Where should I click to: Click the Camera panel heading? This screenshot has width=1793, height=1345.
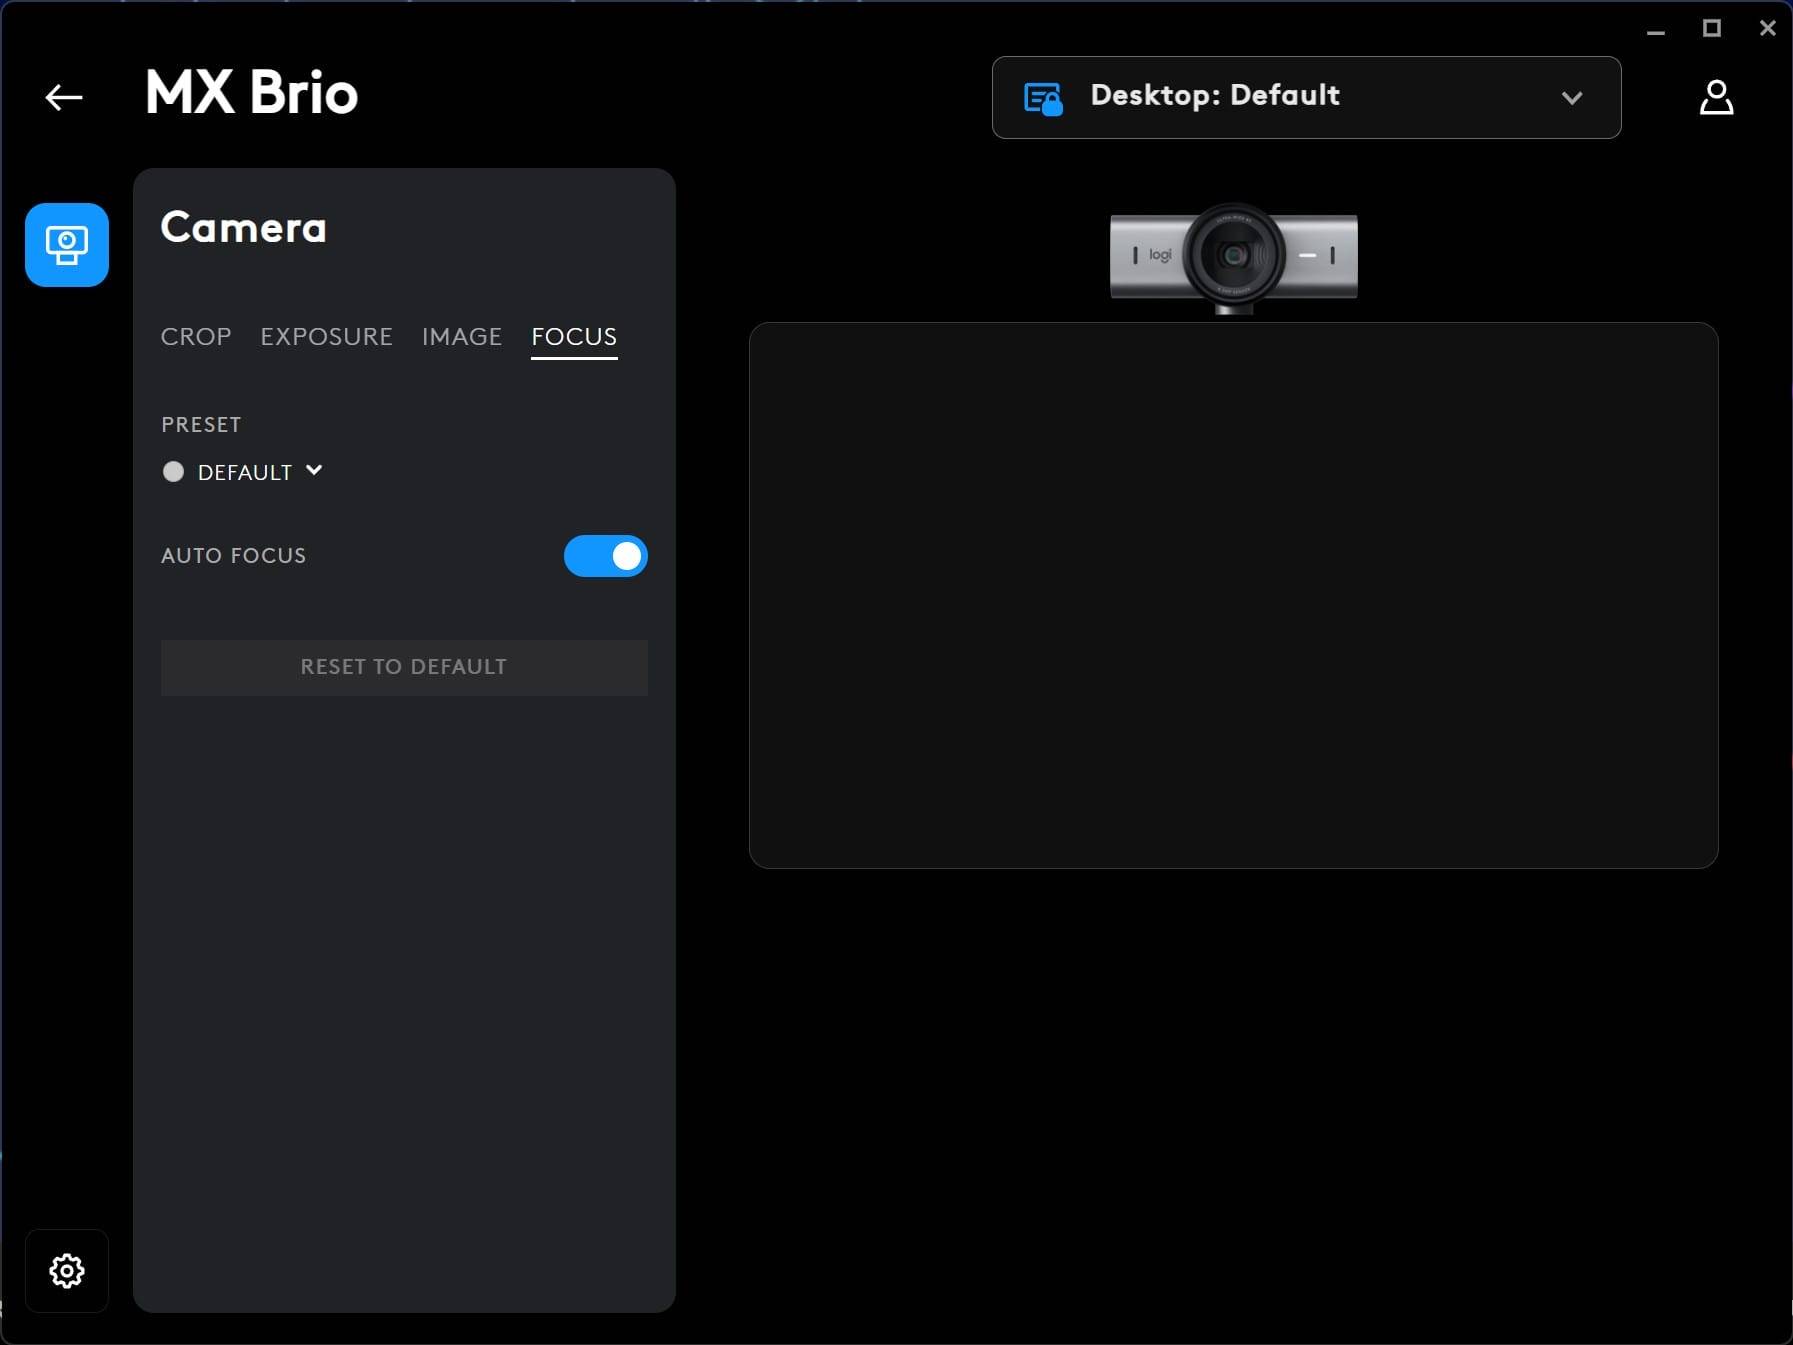pyautogui.click(x=243, y=228)
